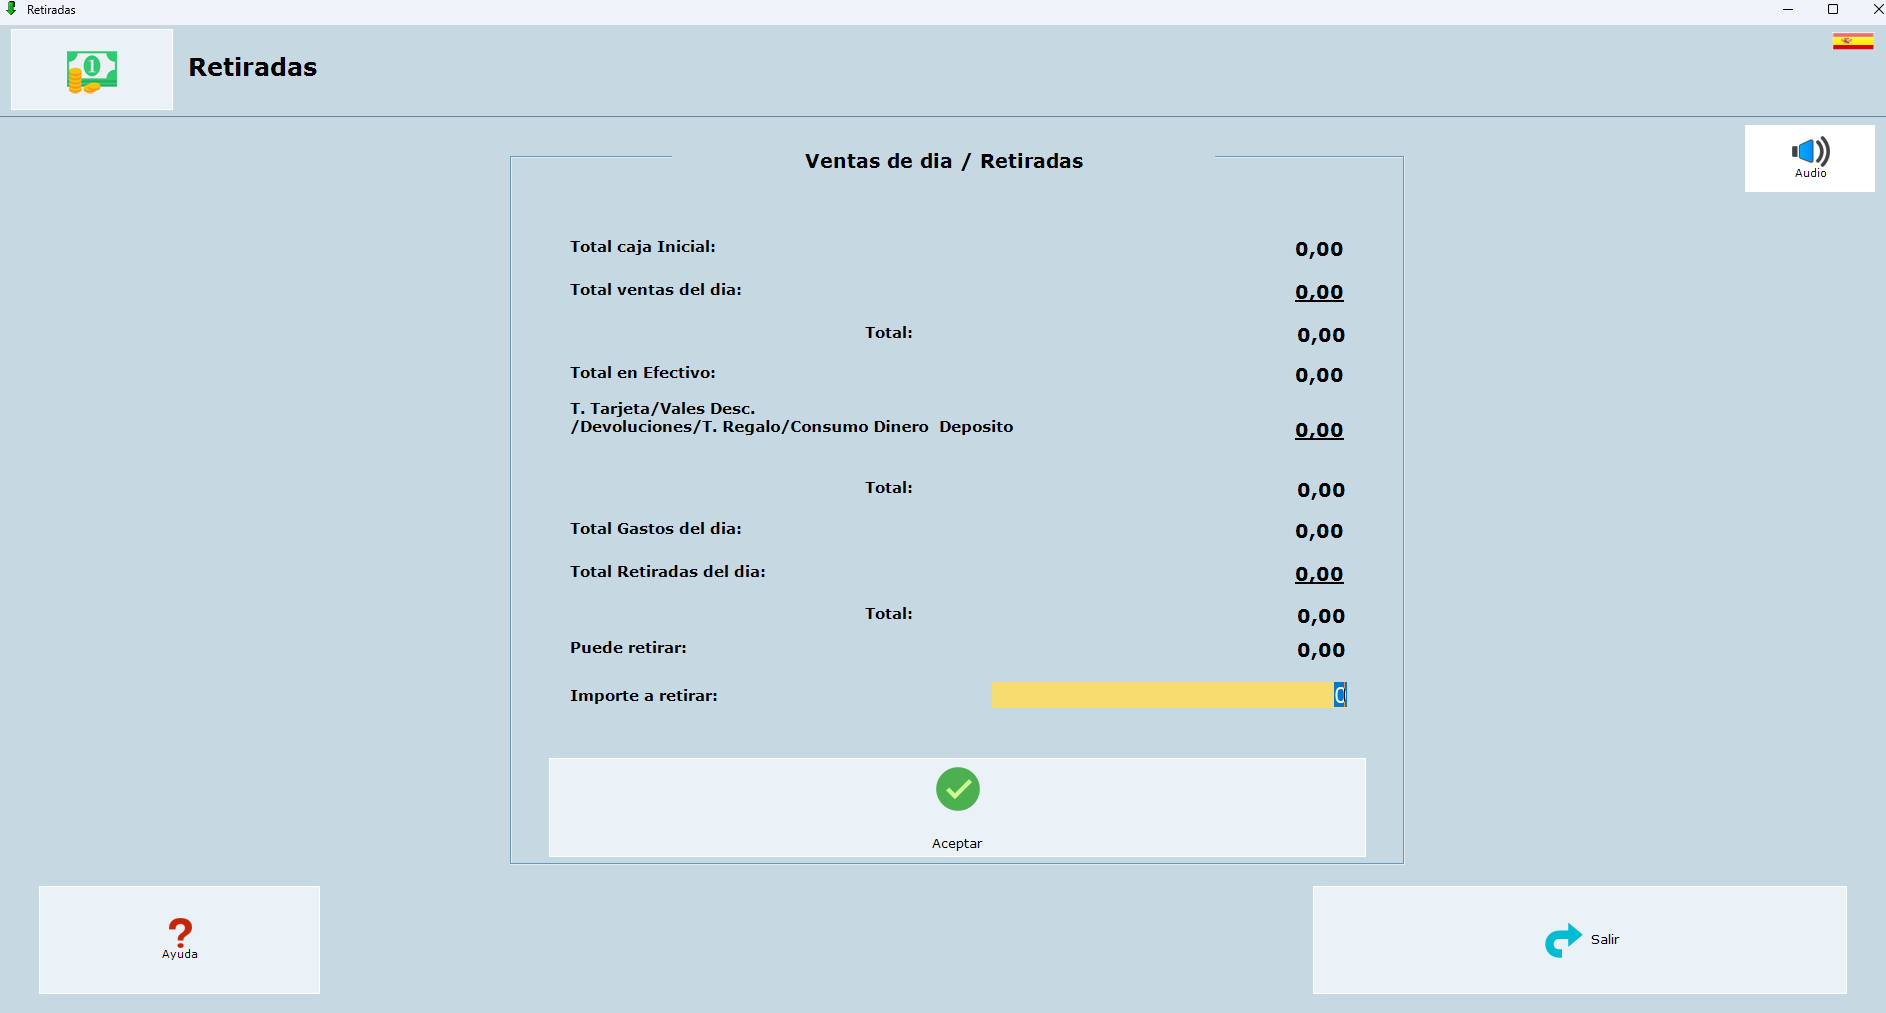Click the green arrow title bar icon
Screen dimensions: 1886x1013
click(12, 9)
